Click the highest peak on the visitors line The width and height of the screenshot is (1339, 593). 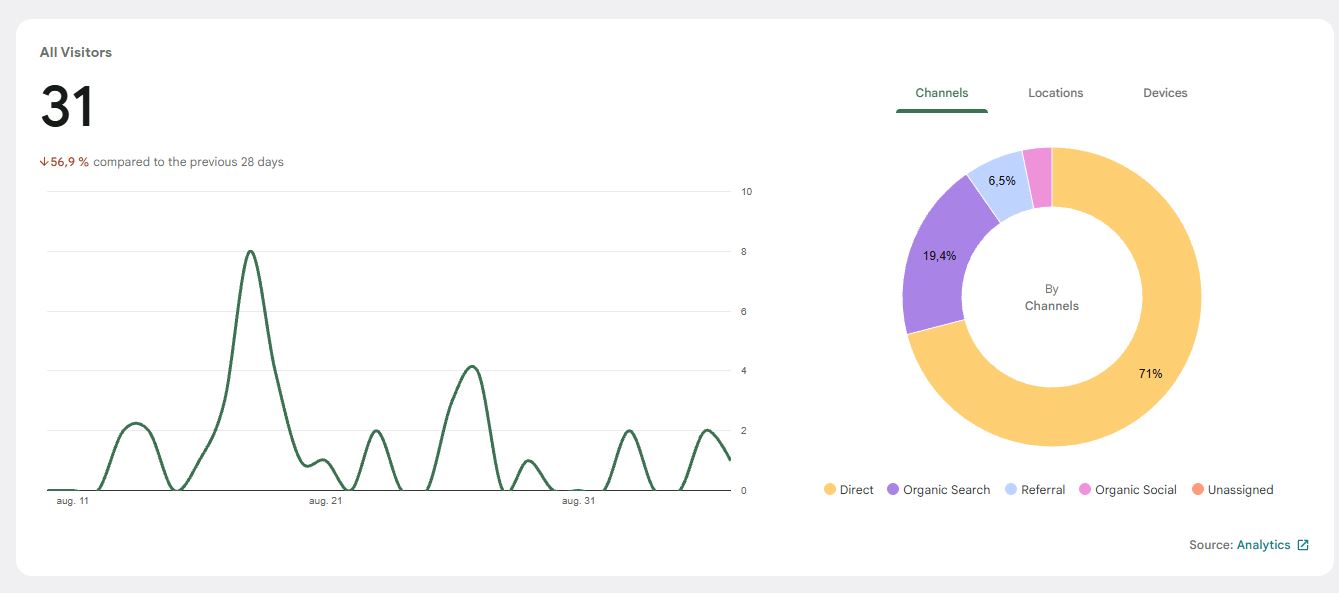(x=250, y=251)
